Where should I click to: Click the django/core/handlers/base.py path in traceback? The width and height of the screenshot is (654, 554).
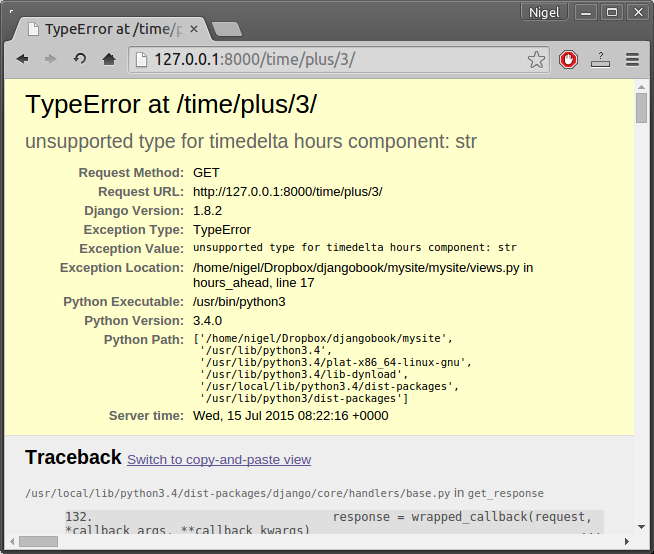pos(238,494)
